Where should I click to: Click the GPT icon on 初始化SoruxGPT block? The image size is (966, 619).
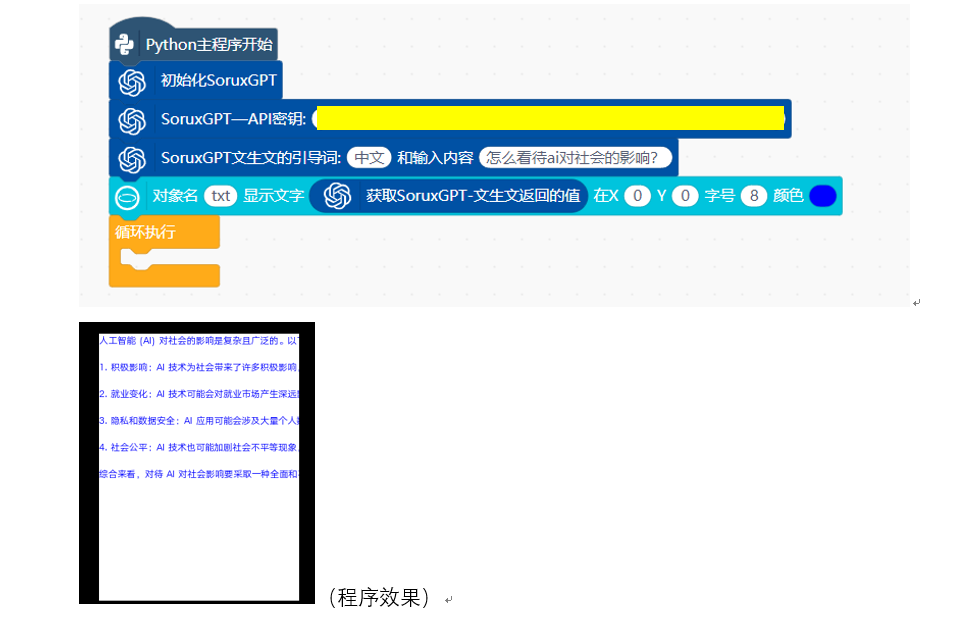[x=132, y=82]
